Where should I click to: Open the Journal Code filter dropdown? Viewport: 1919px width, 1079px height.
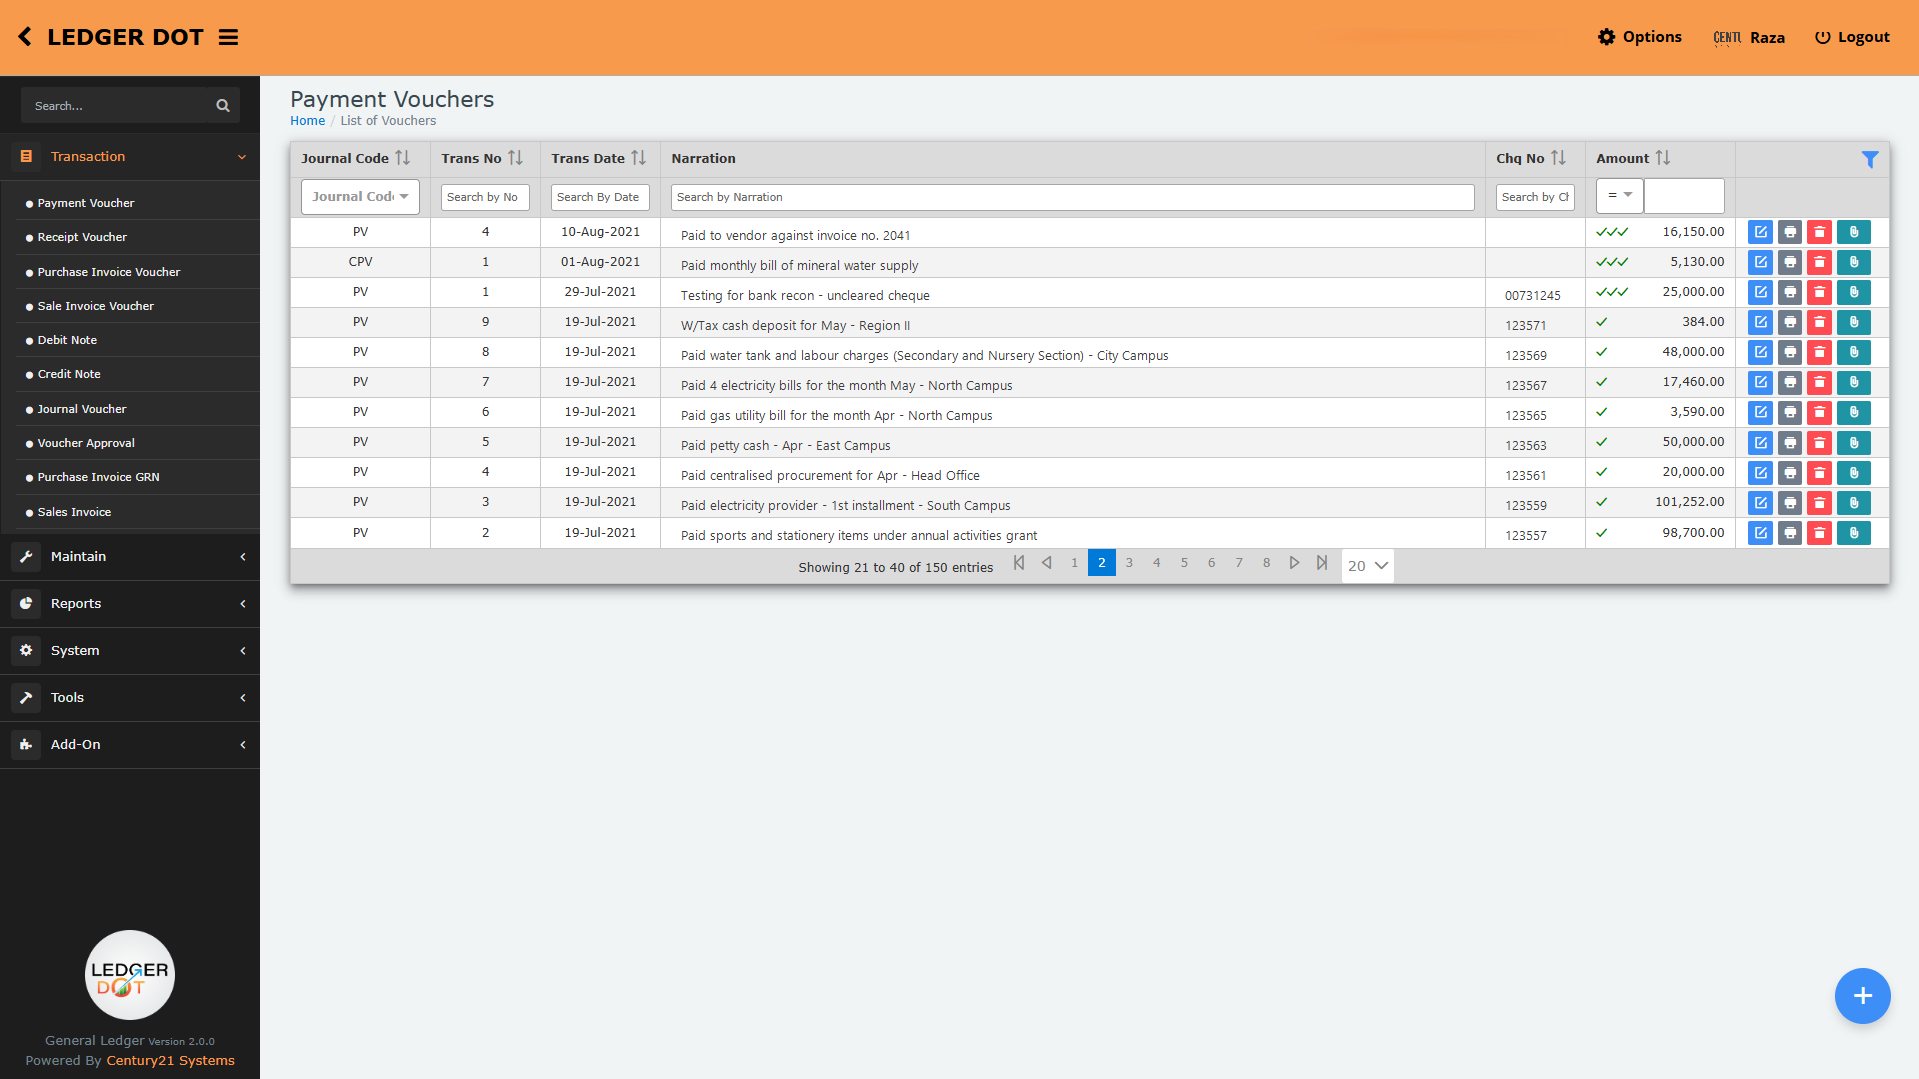coord(360,197)
